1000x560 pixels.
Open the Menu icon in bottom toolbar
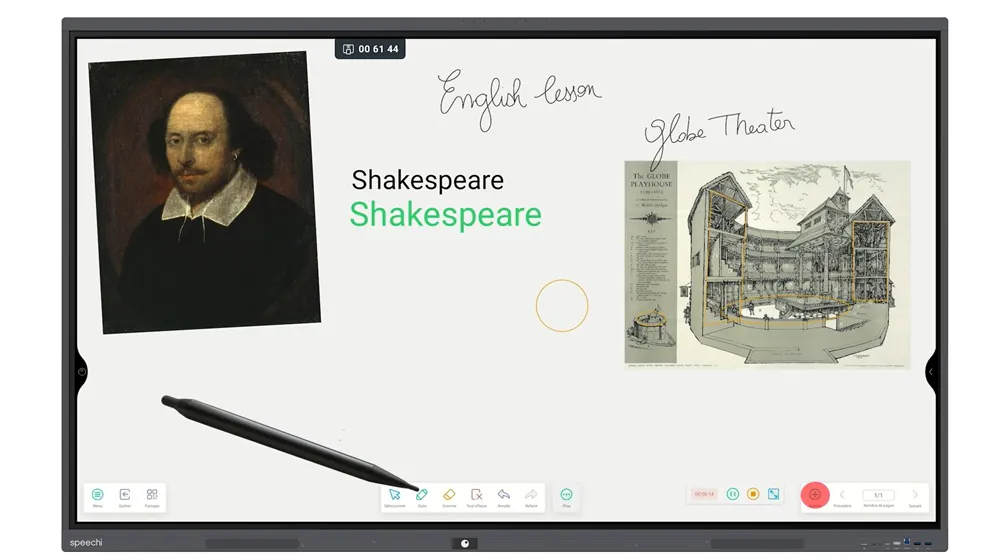(97, 495)
